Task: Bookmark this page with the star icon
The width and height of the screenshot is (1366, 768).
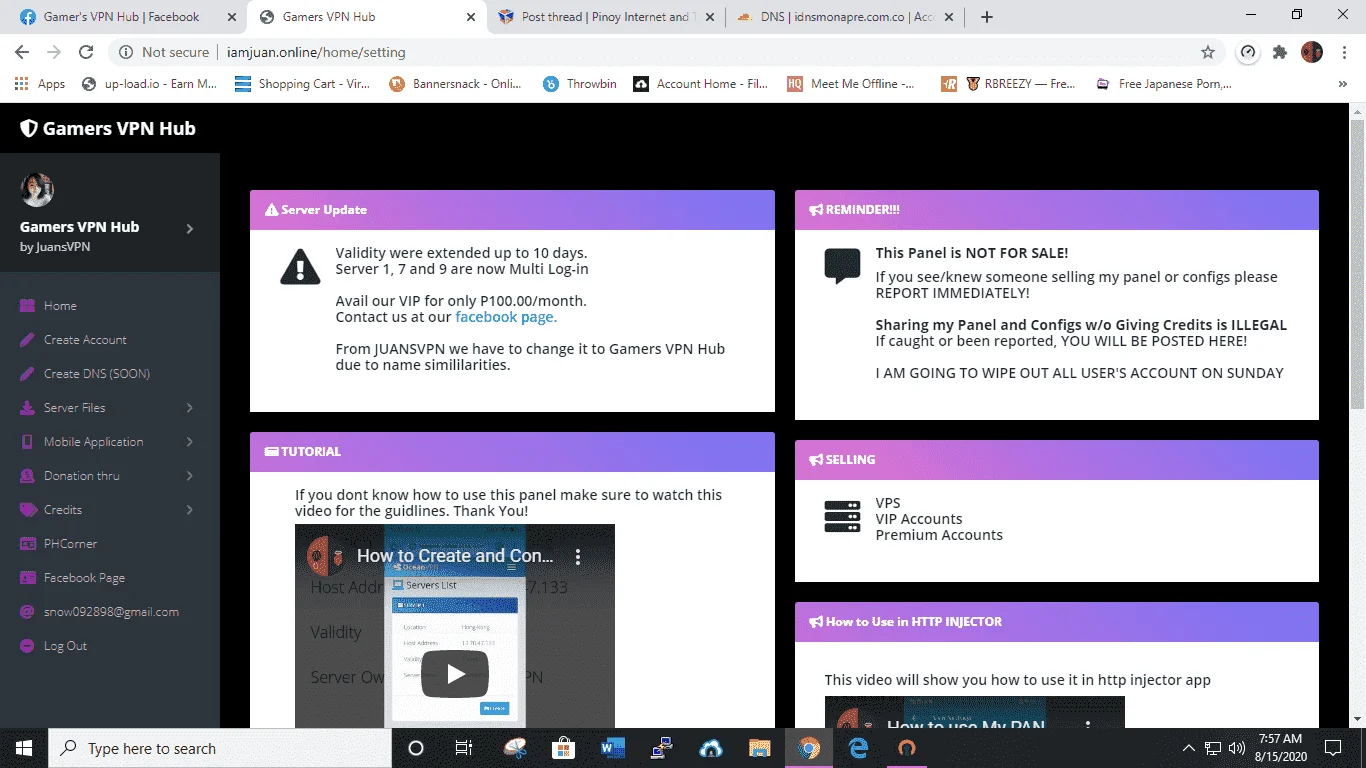Action: pos(1208,52)
